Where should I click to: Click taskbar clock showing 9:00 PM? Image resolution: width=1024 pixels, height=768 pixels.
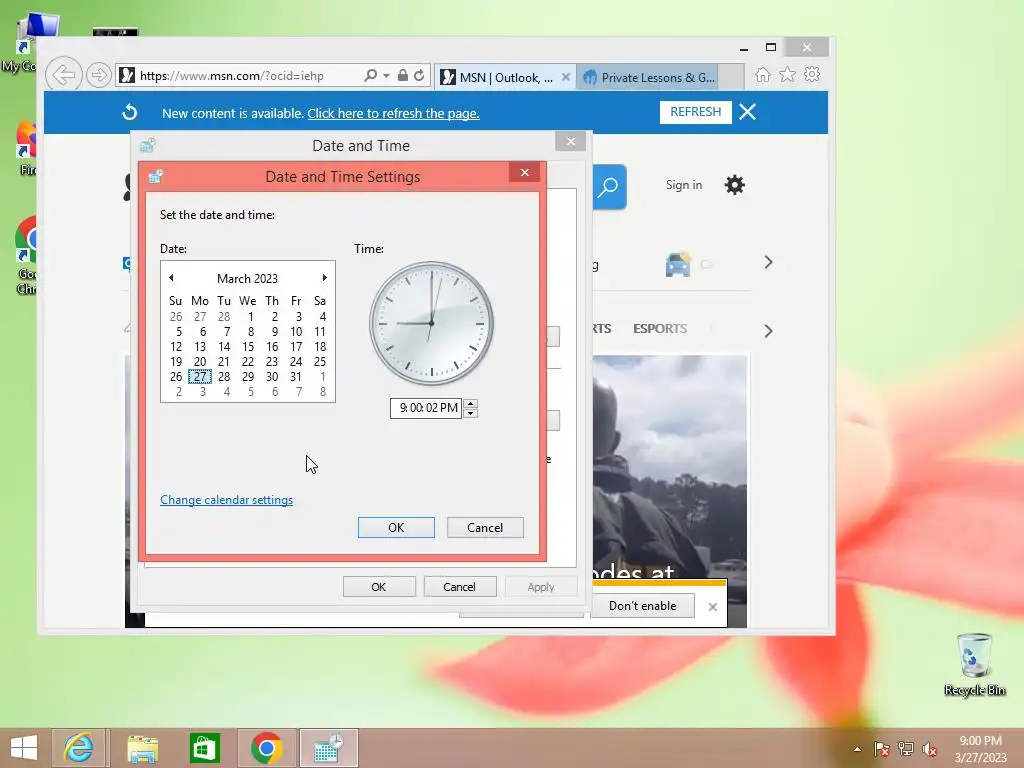(x=980, y=749)
